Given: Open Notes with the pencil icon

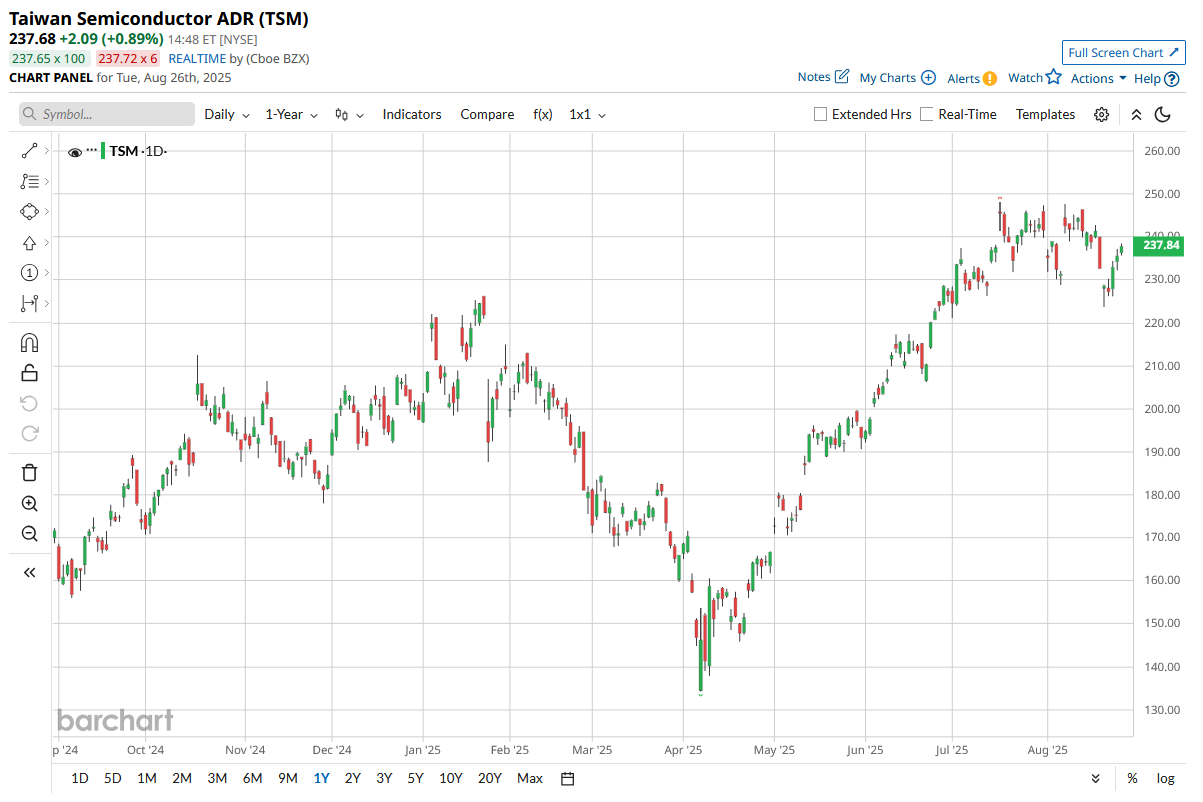Looking at the screenshot, I should coord(842,77).
